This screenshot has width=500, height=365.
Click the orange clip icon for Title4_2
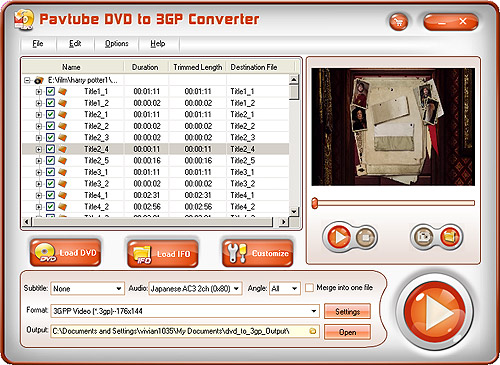pyautogui.click(x=62, y=207)
